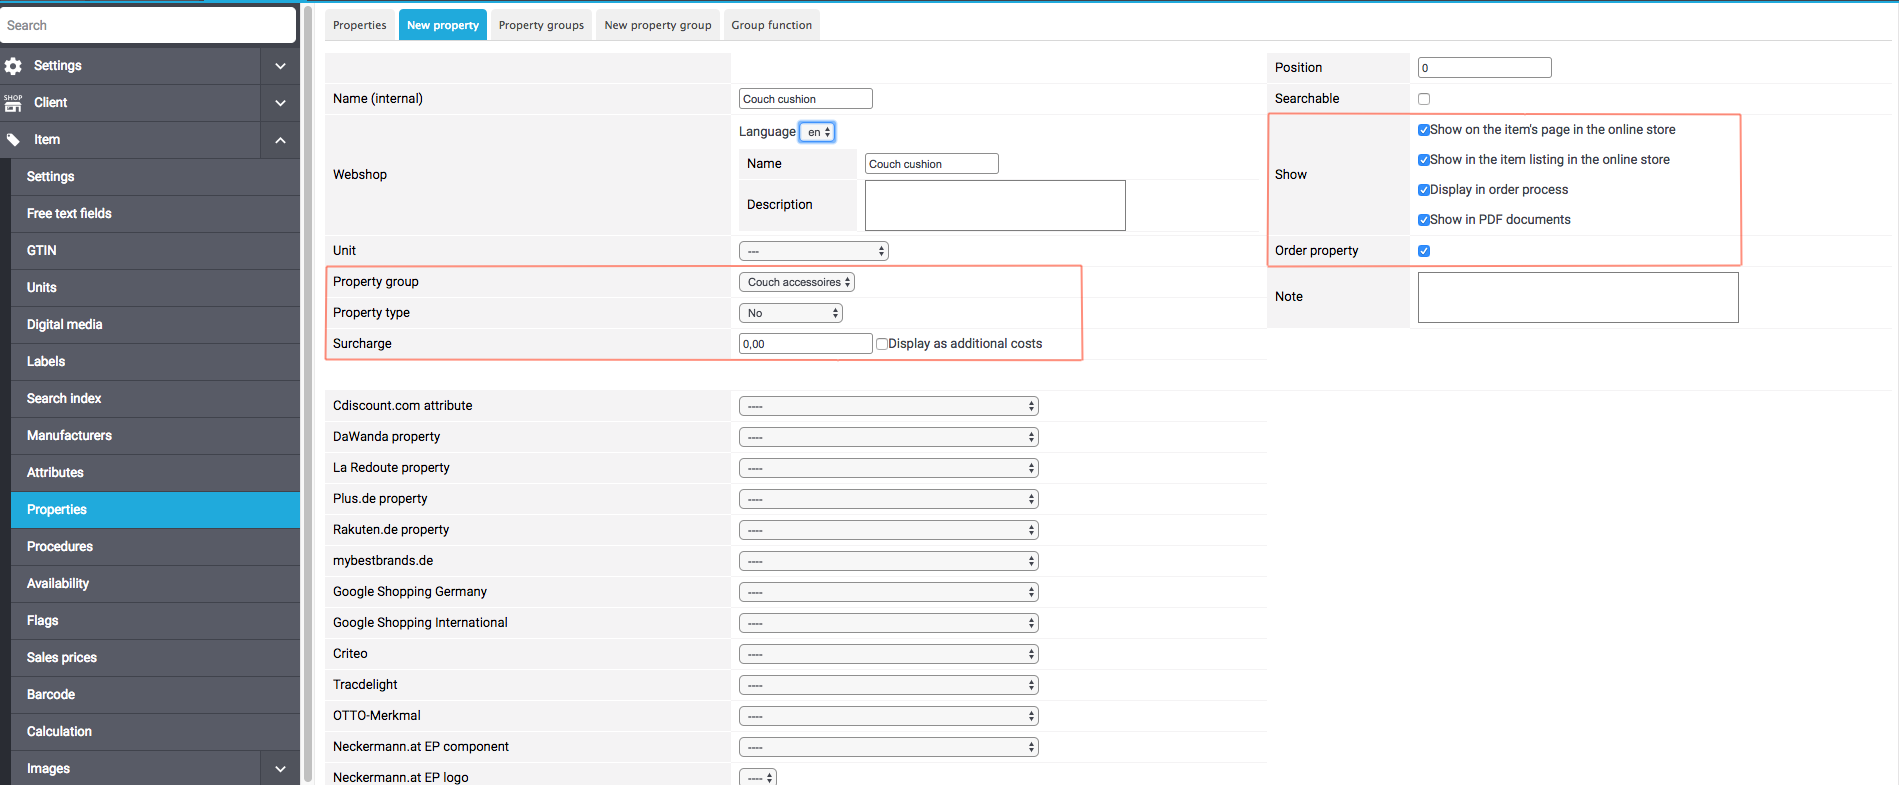Open the Google Shopping Germany dropdown
The height and width of the screenshot is (785, 1899).
point(888,593)
